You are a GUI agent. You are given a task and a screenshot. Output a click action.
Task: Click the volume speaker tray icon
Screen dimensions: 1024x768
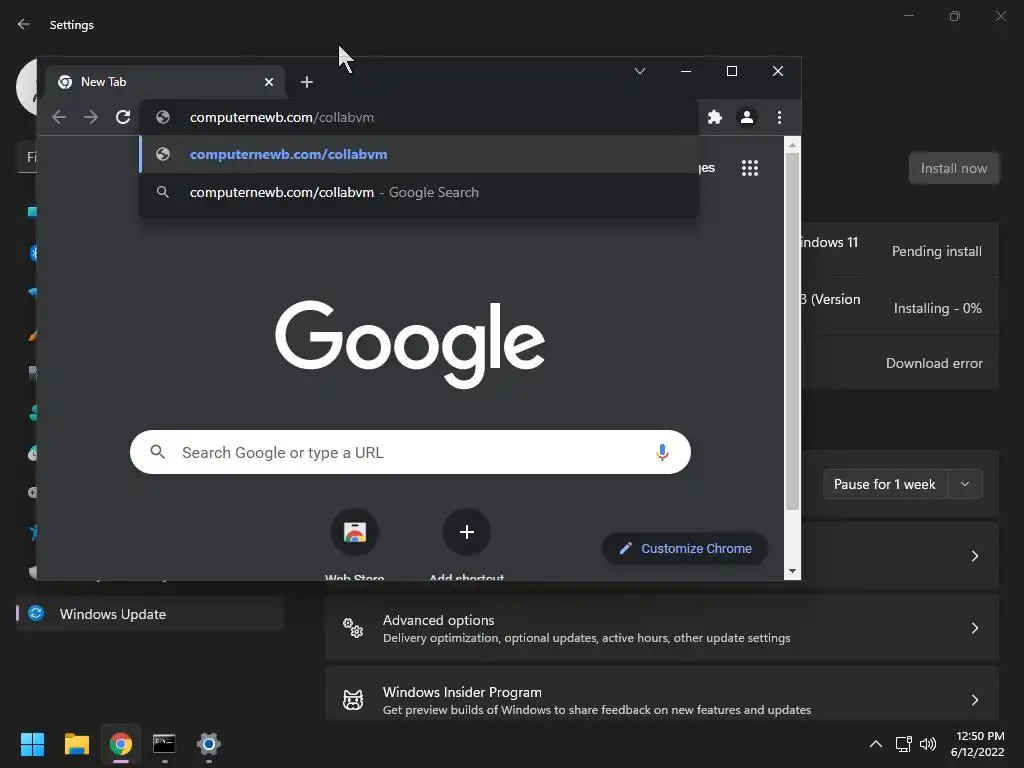point(927,744)
